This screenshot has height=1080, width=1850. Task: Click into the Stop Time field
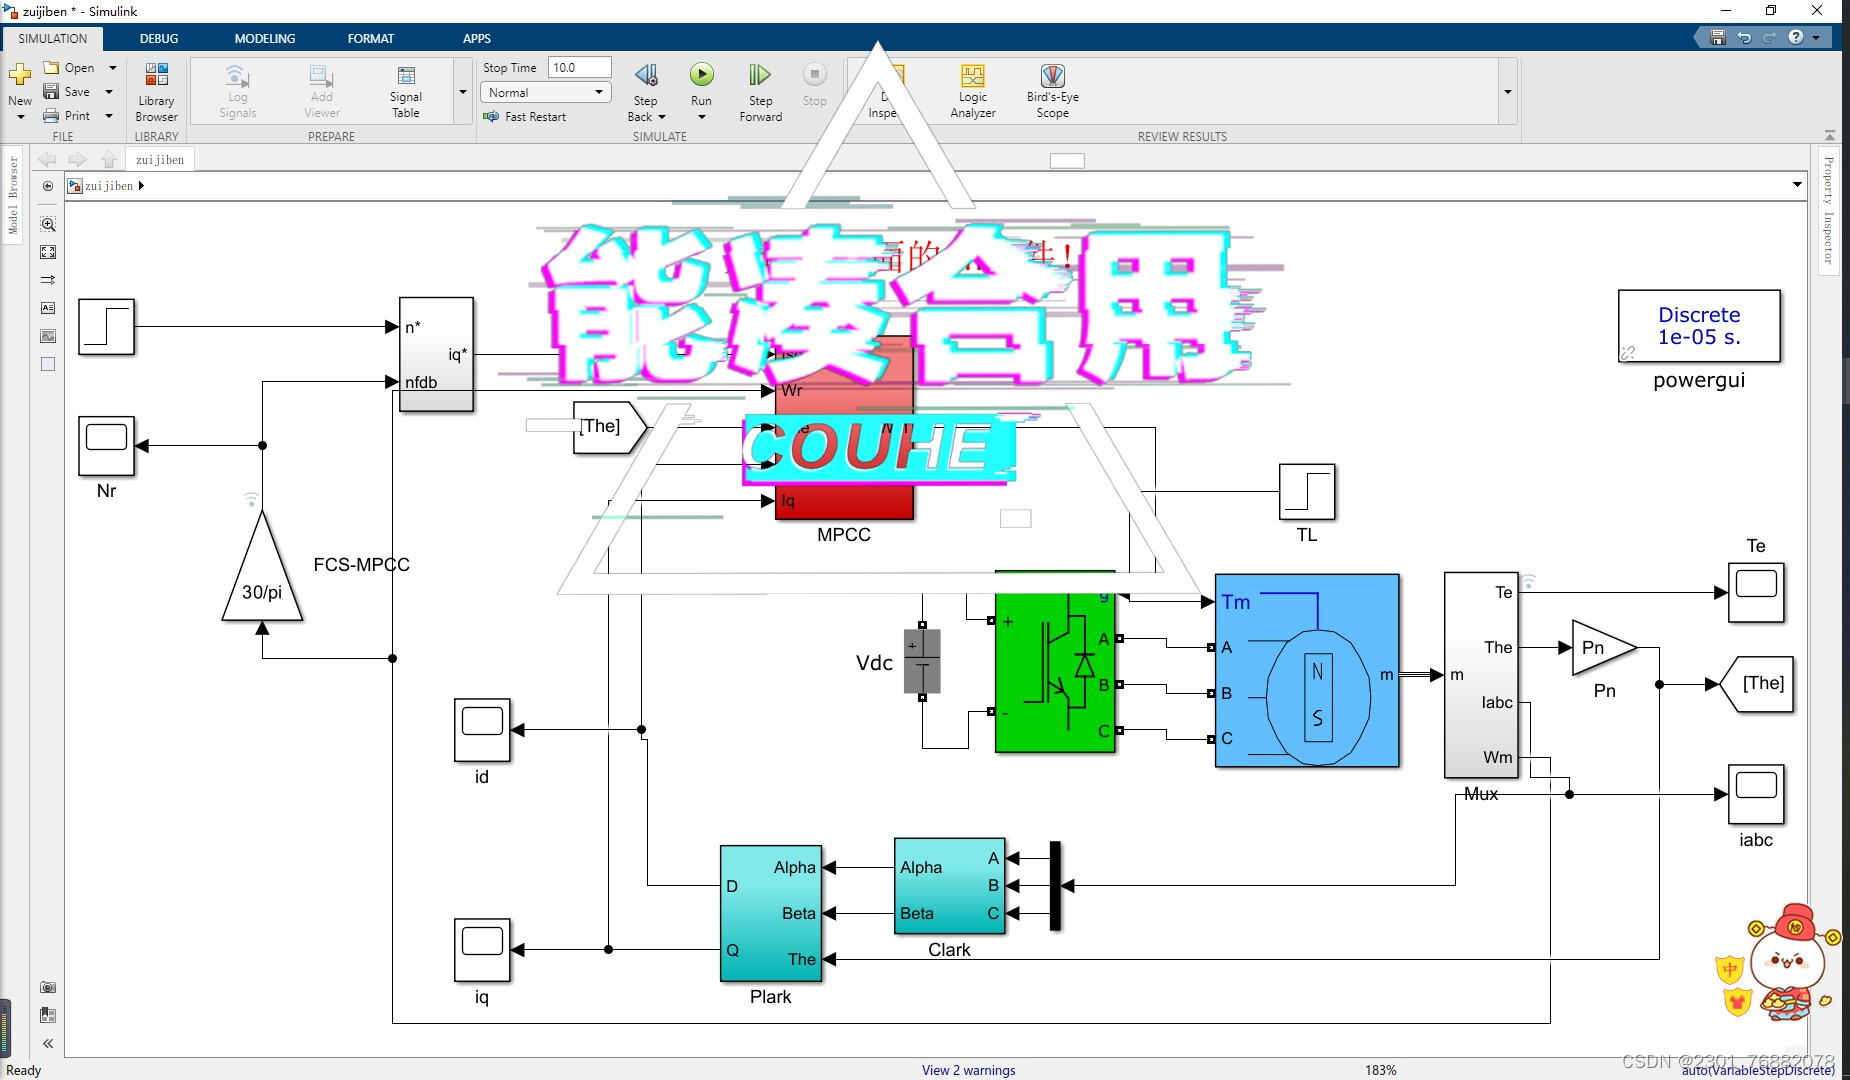coord(579,67)
